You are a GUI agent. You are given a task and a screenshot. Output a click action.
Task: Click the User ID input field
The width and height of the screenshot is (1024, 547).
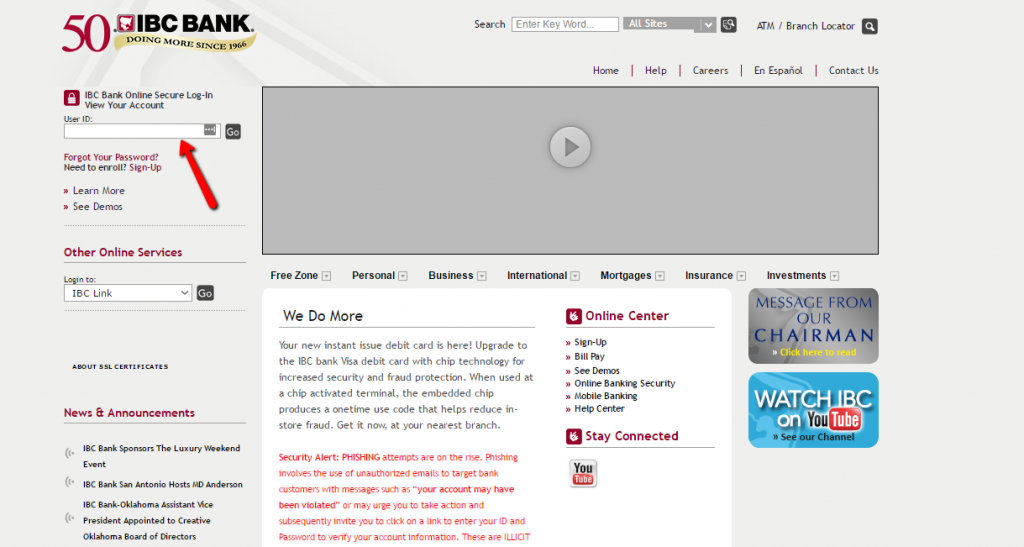point(142,131)
